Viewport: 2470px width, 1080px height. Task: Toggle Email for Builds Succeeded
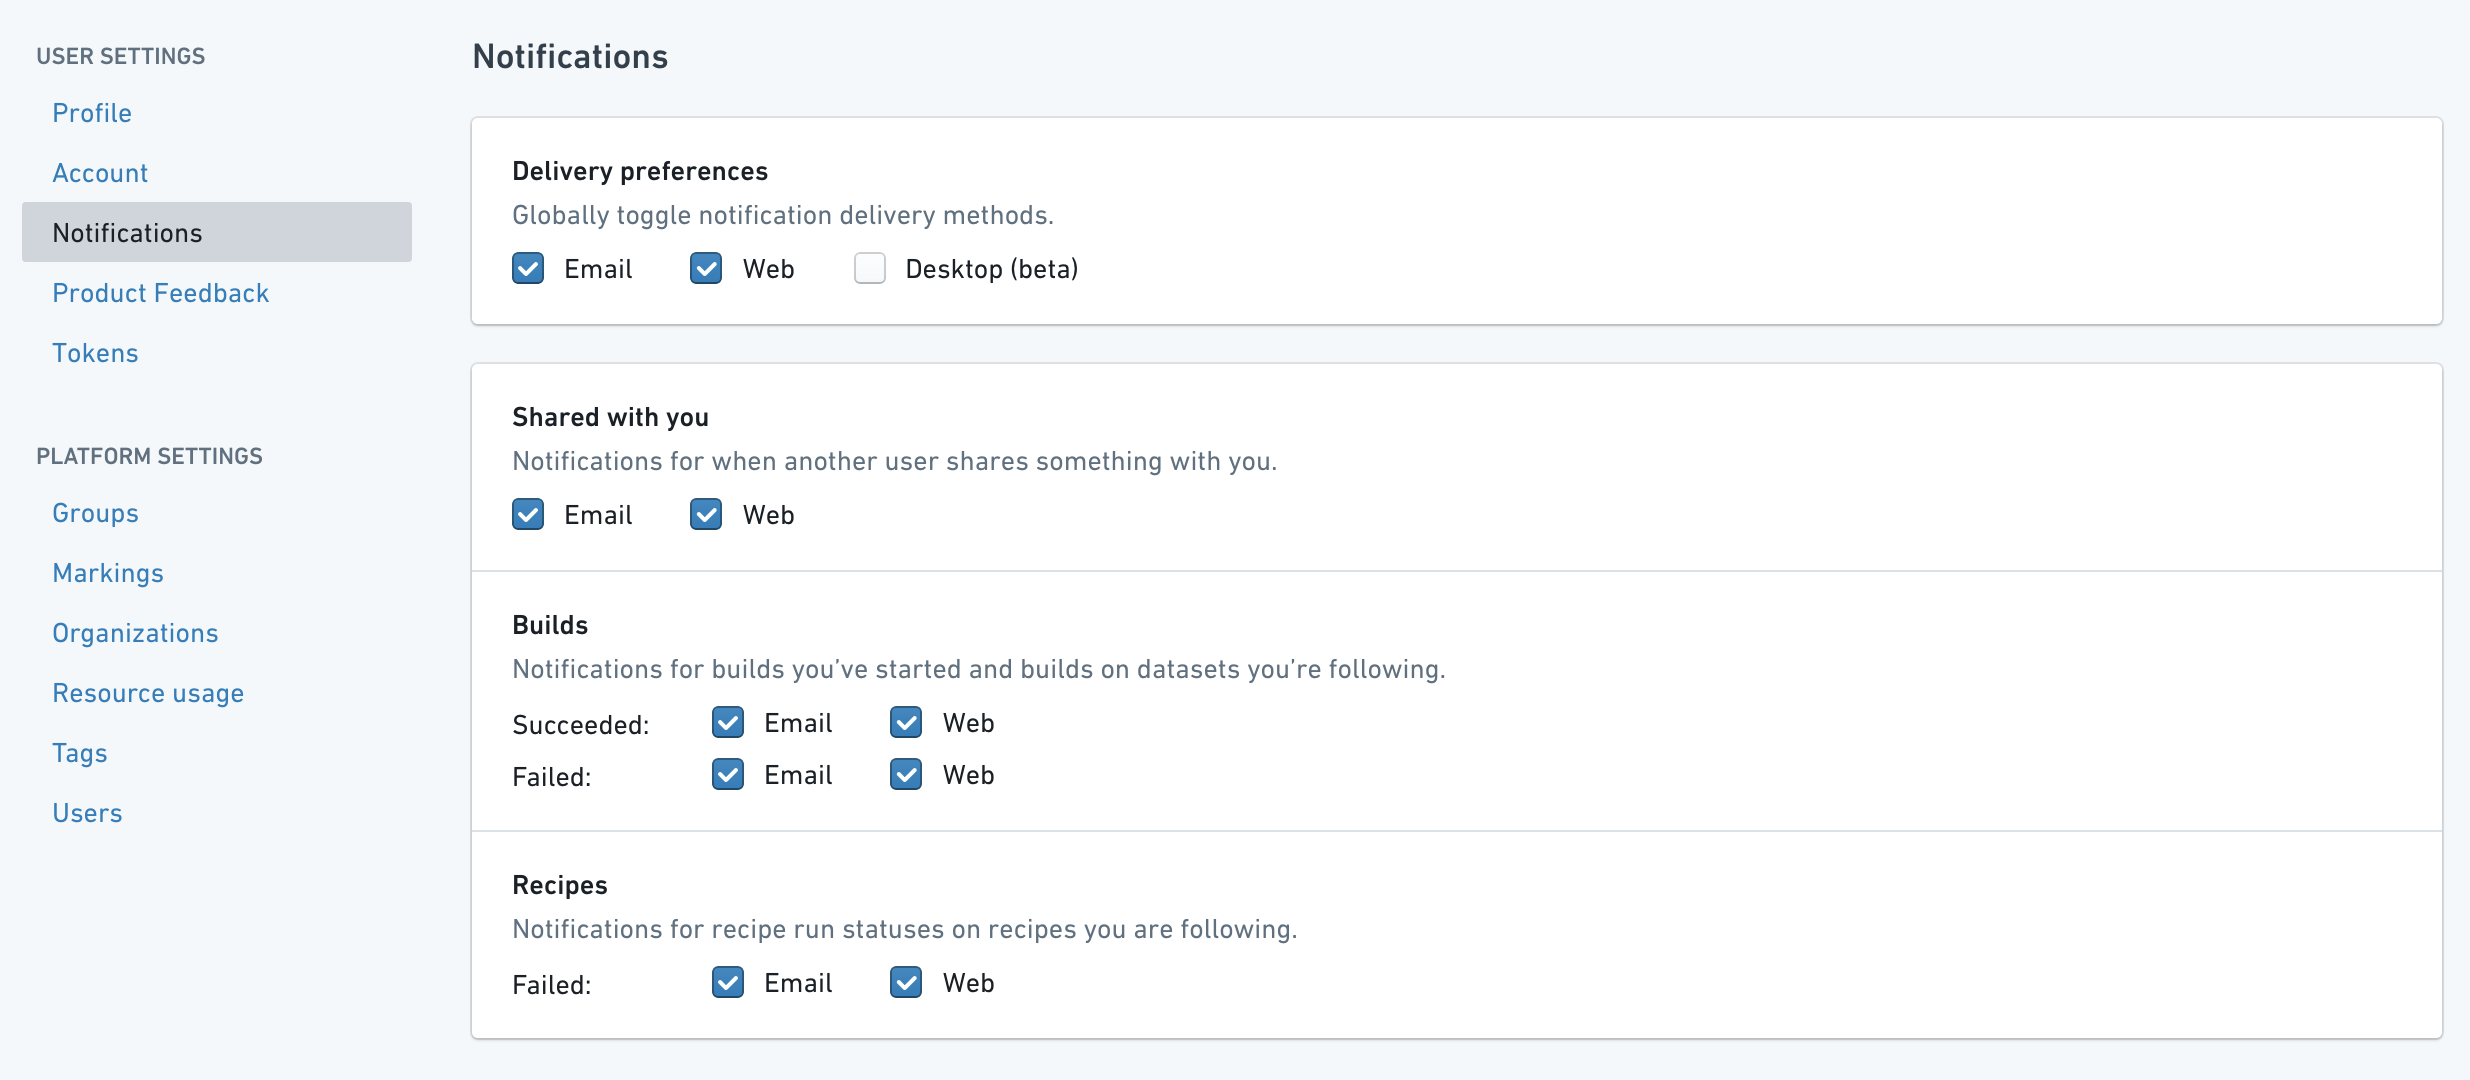[728, 723]
